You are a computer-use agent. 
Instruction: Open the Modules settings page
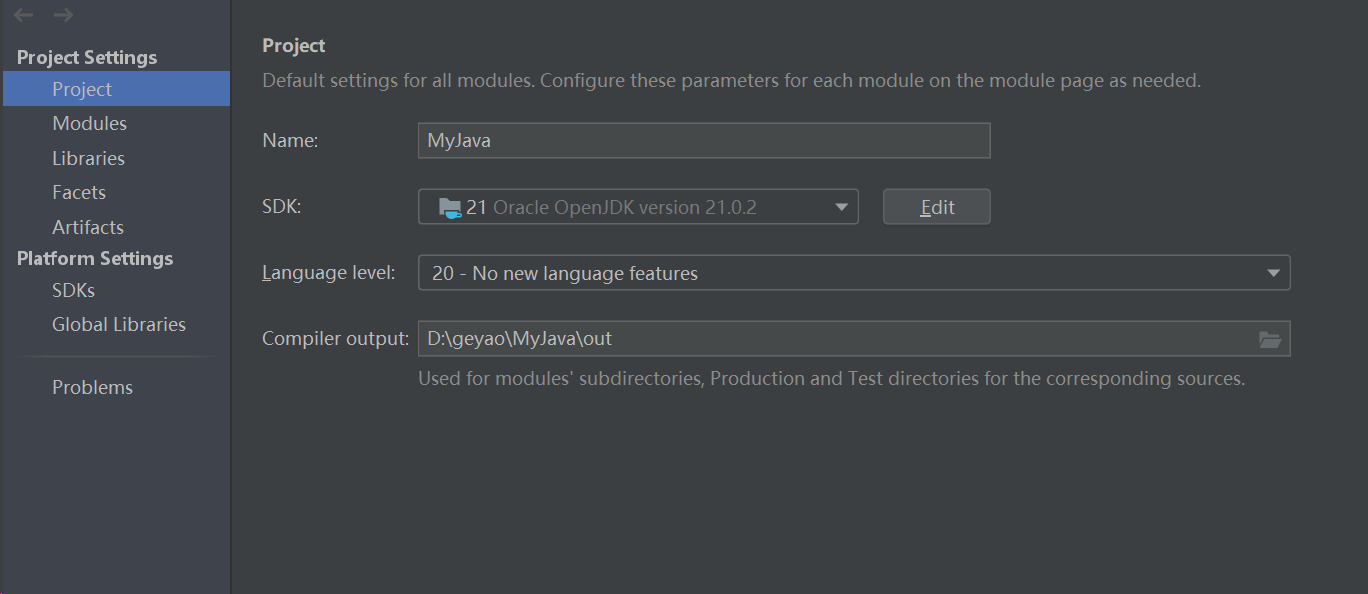(89, 123)
